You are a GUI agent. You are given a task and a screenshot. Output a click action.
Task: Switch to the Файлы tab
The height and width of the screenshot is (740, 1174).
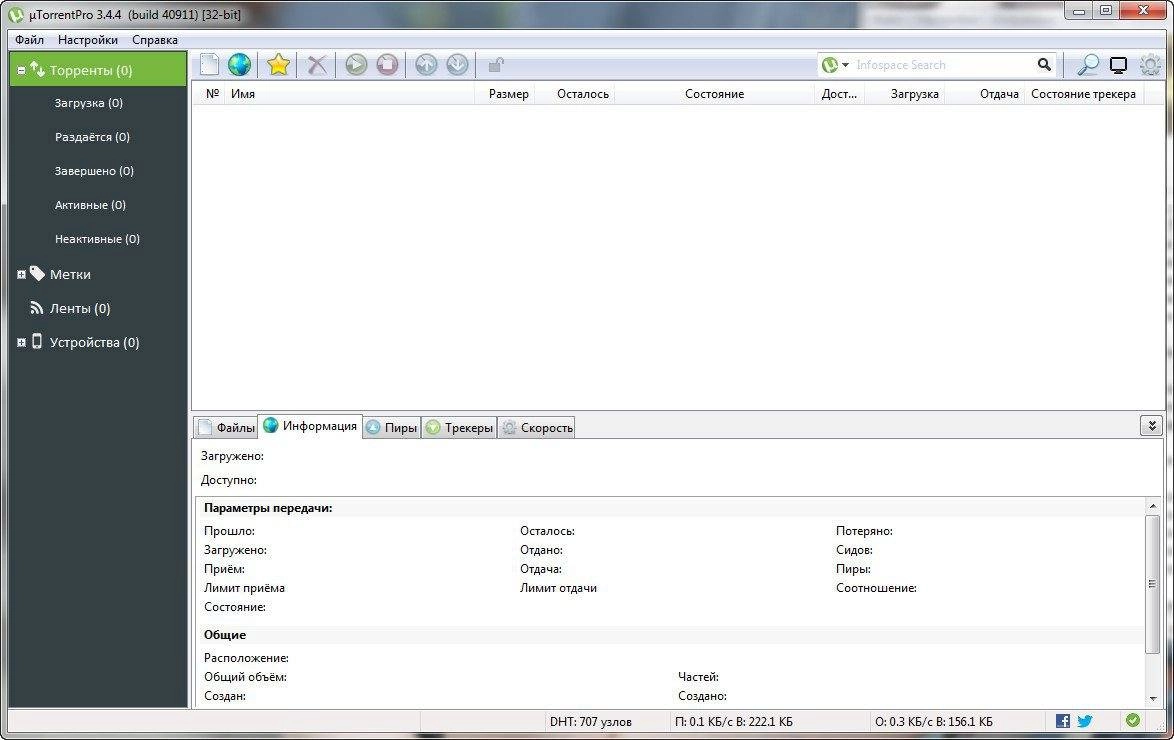226,428
